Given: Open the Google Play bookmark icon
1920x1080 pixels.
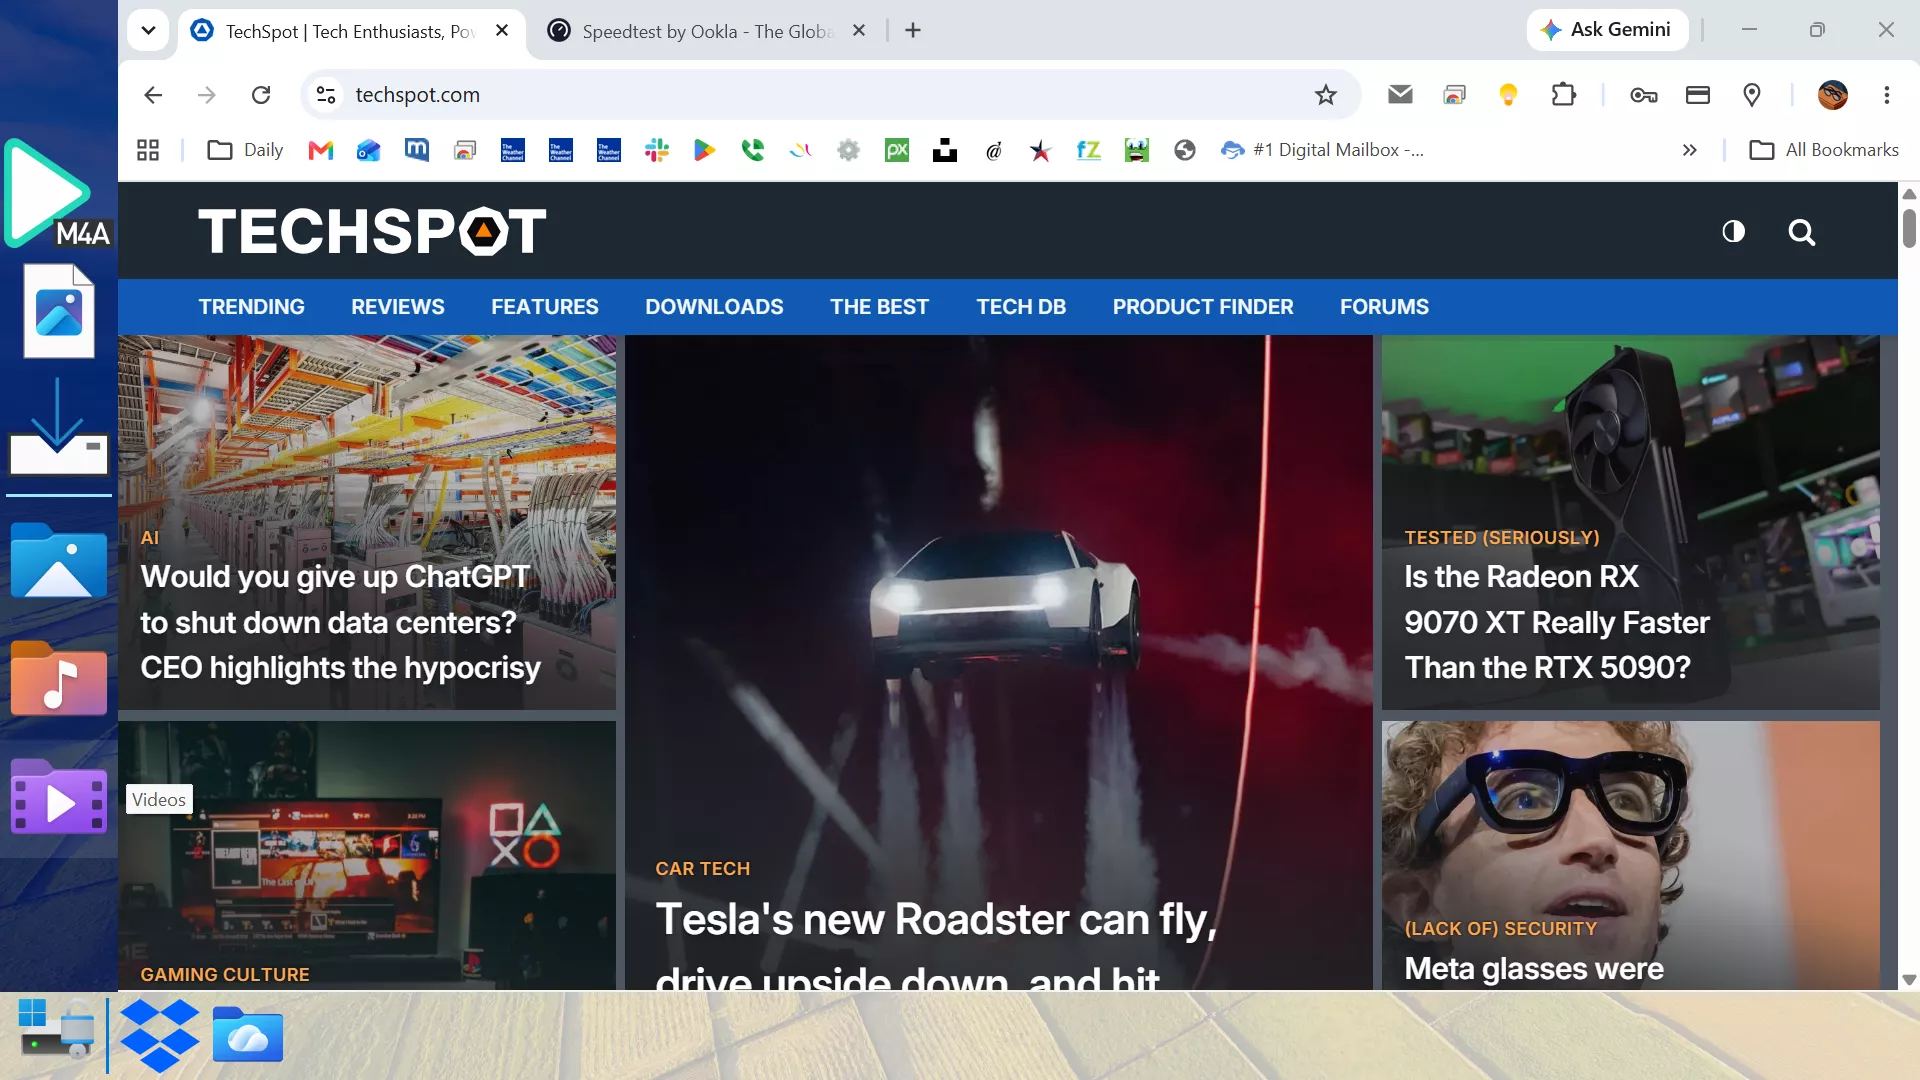Looking at the screenshot, I should (705, 150).
